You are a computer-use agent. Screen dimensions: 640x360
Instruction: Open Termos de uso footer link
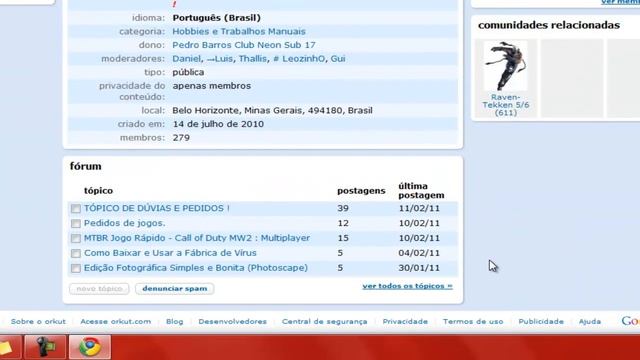coord(473,322)
